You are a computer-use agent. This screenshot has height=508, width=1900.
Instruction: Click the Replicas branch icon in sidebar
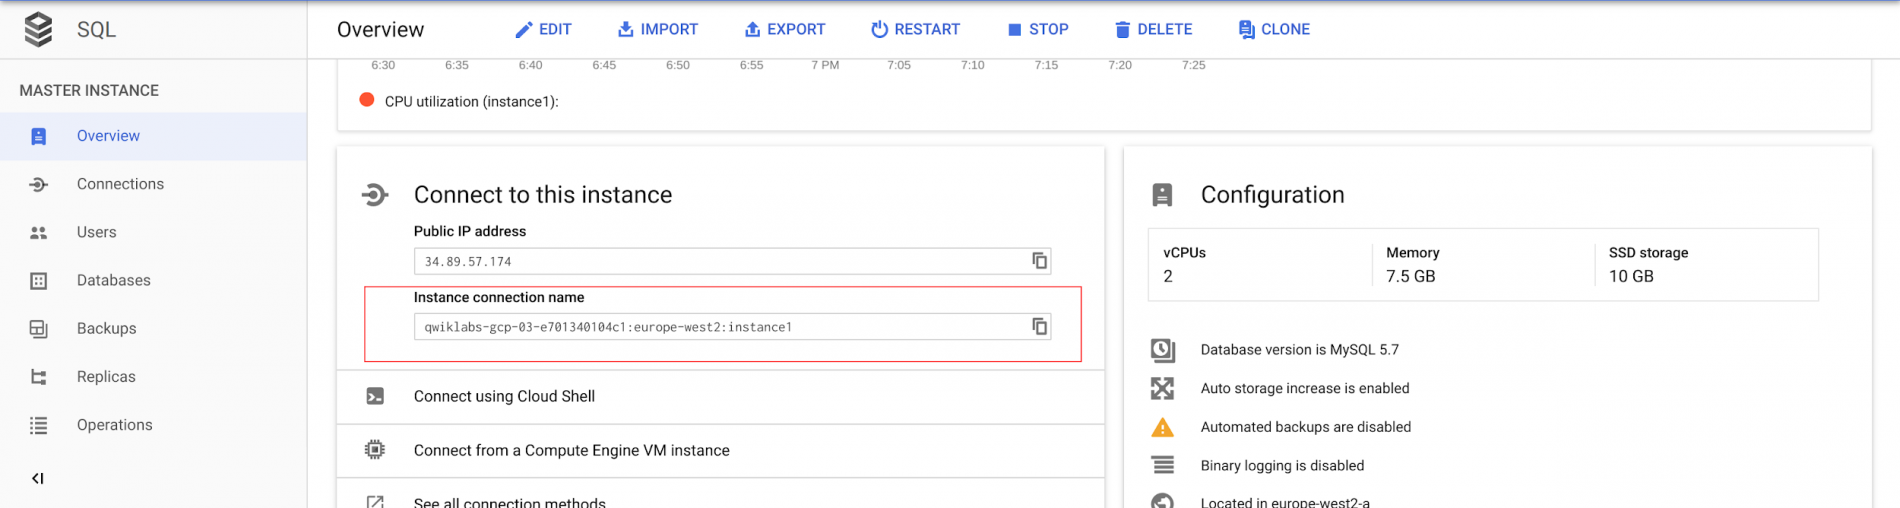38,376
